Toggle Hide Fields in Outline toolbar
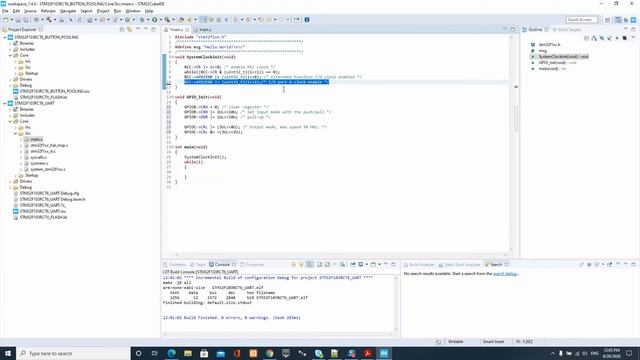 point(602,38)
